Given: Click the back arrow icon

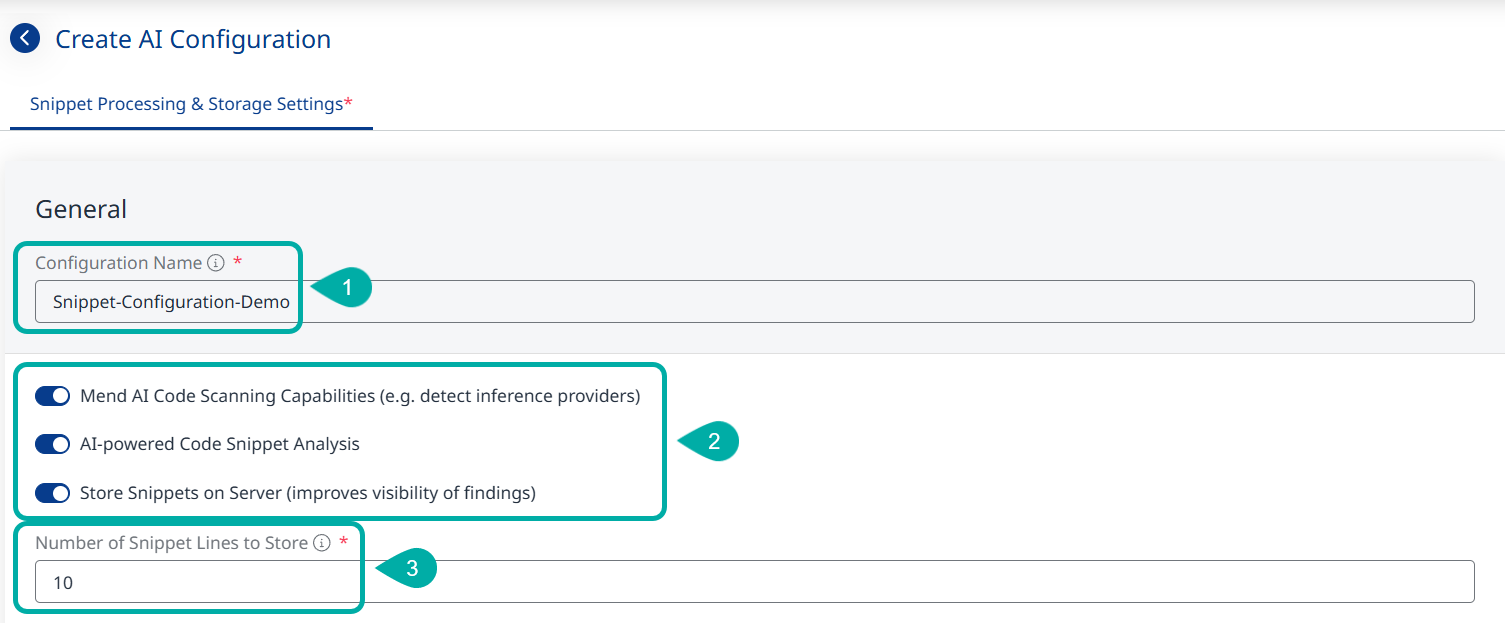Looking at the screenshot, I should point(25,39).
